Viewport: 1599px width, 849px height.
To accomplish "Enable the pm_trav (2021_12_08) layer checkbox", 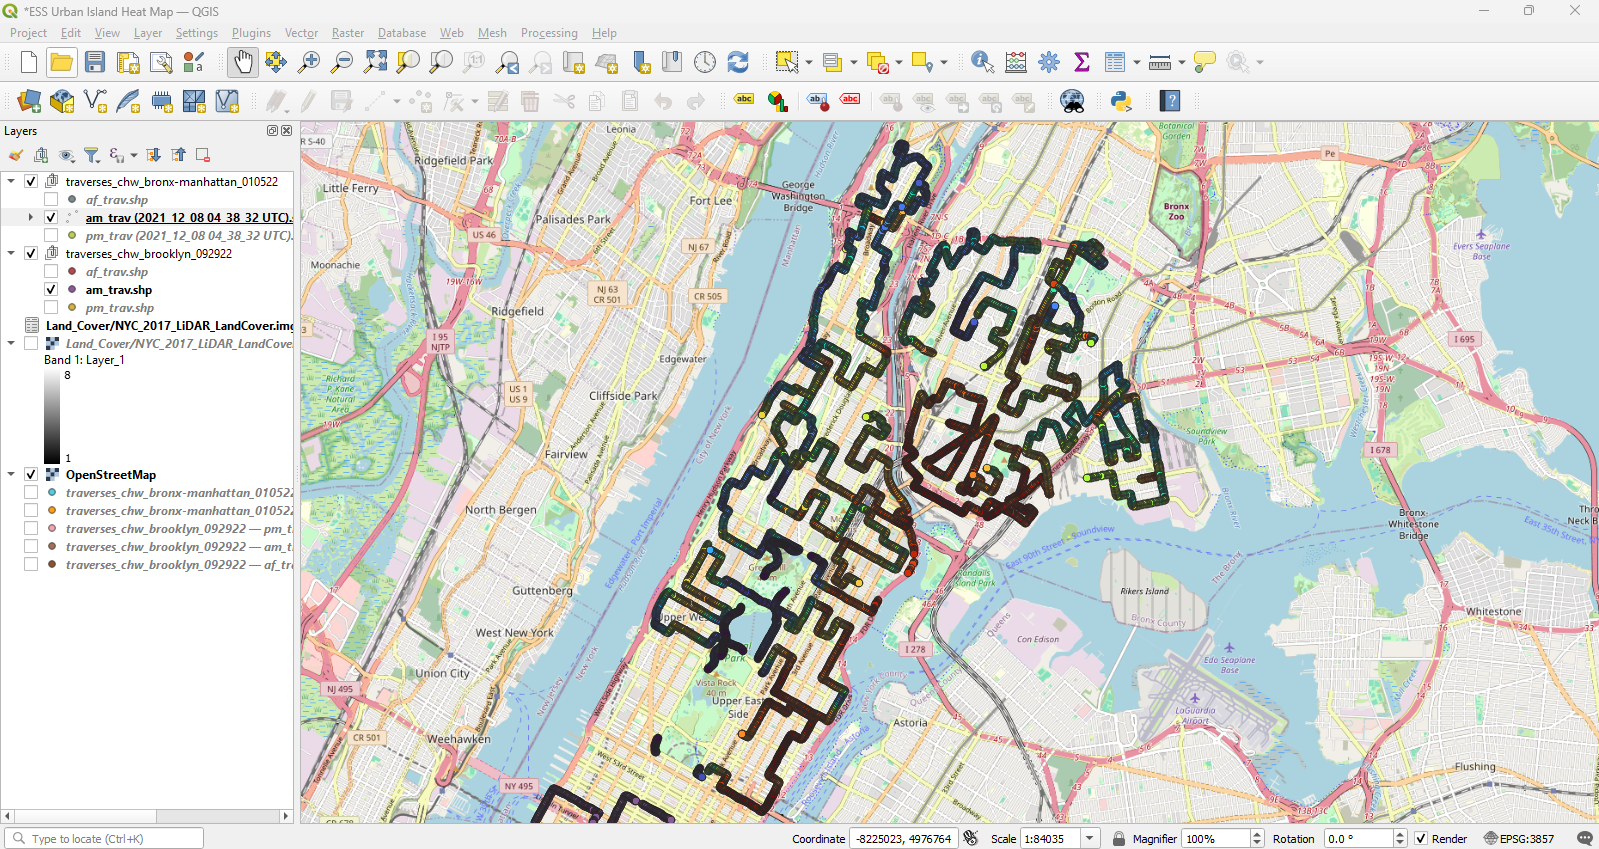I will point(51,236).
